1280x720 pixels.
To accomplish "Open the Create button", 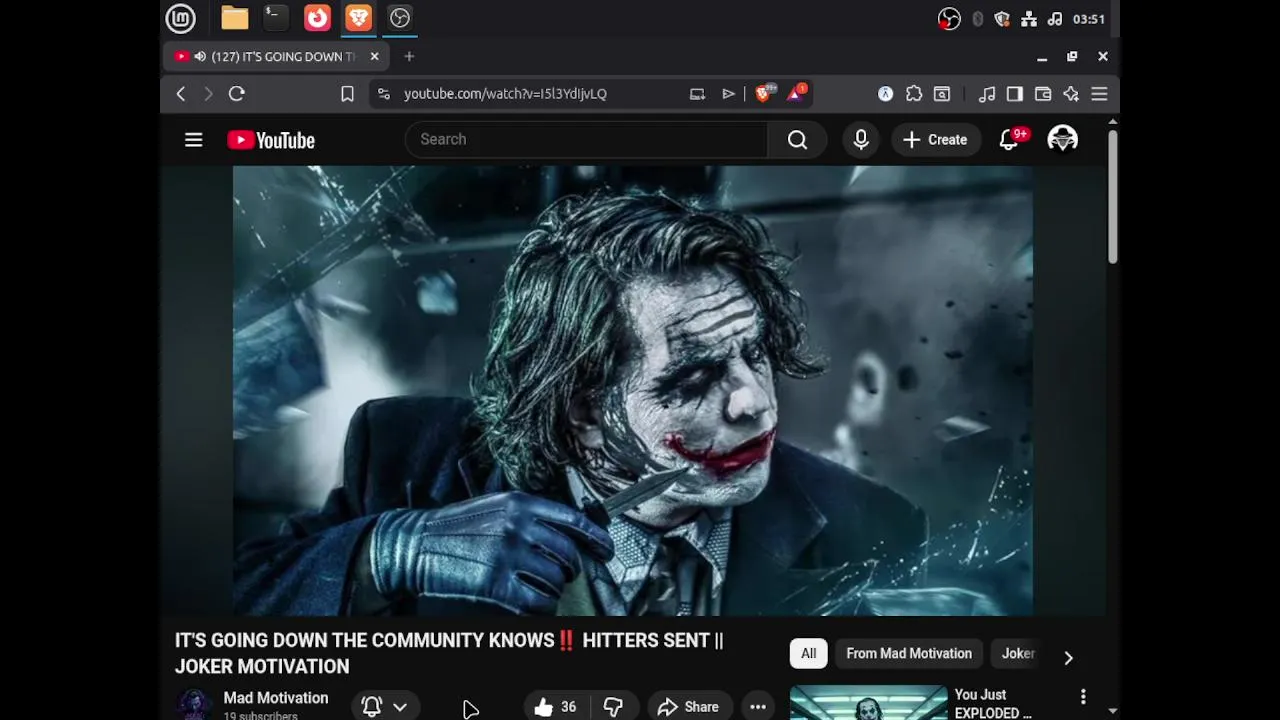I will tap(935, 140).
